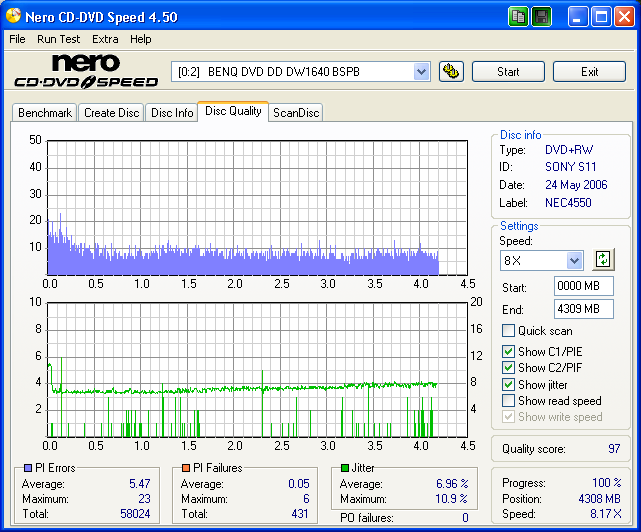Click the floppy disk save icon
641x532 pixels.
coord(541,16)
